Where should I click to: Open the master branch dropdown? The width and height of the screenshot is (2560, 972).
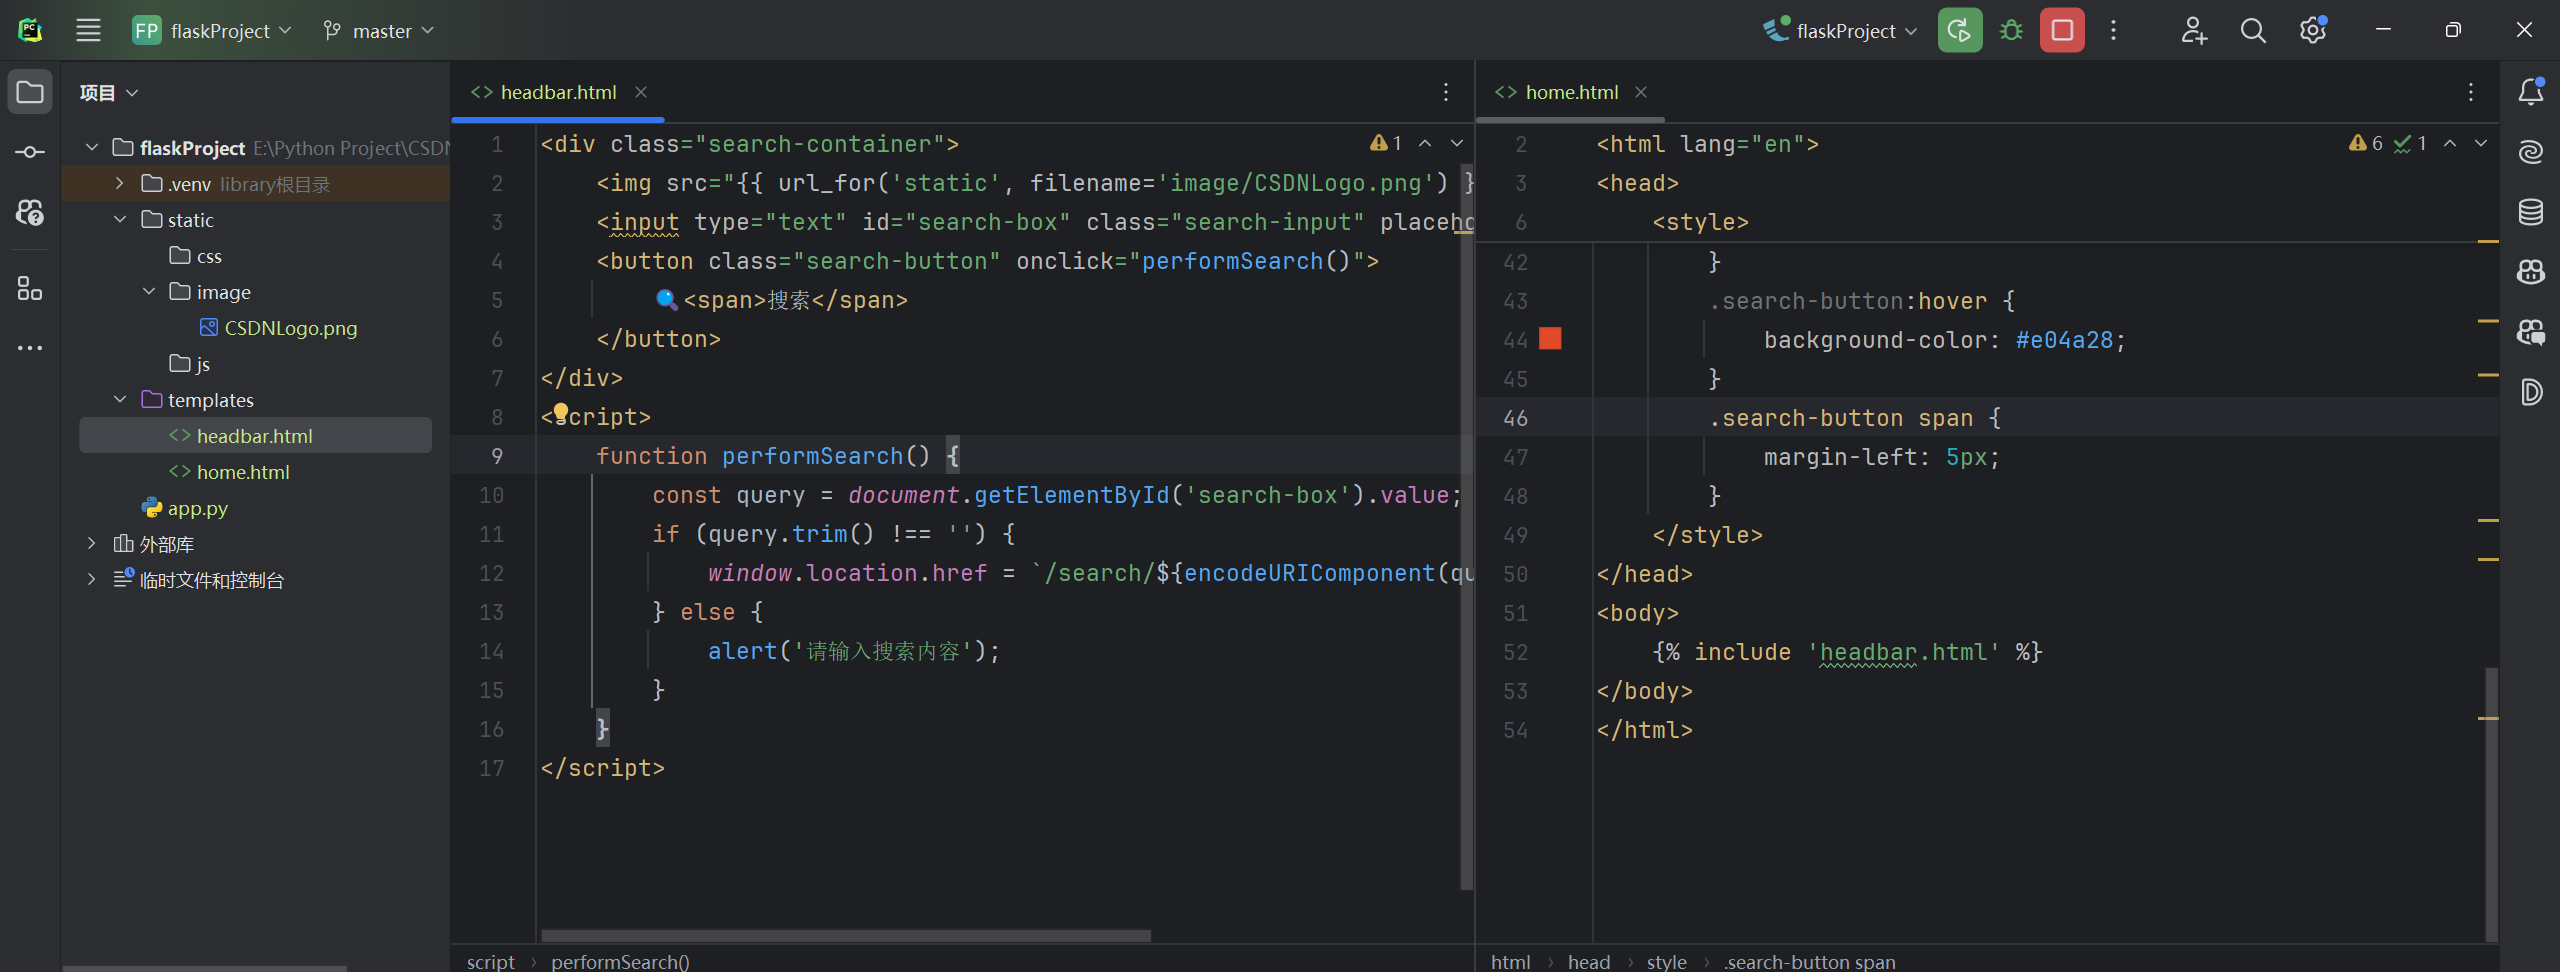point(379,30)
